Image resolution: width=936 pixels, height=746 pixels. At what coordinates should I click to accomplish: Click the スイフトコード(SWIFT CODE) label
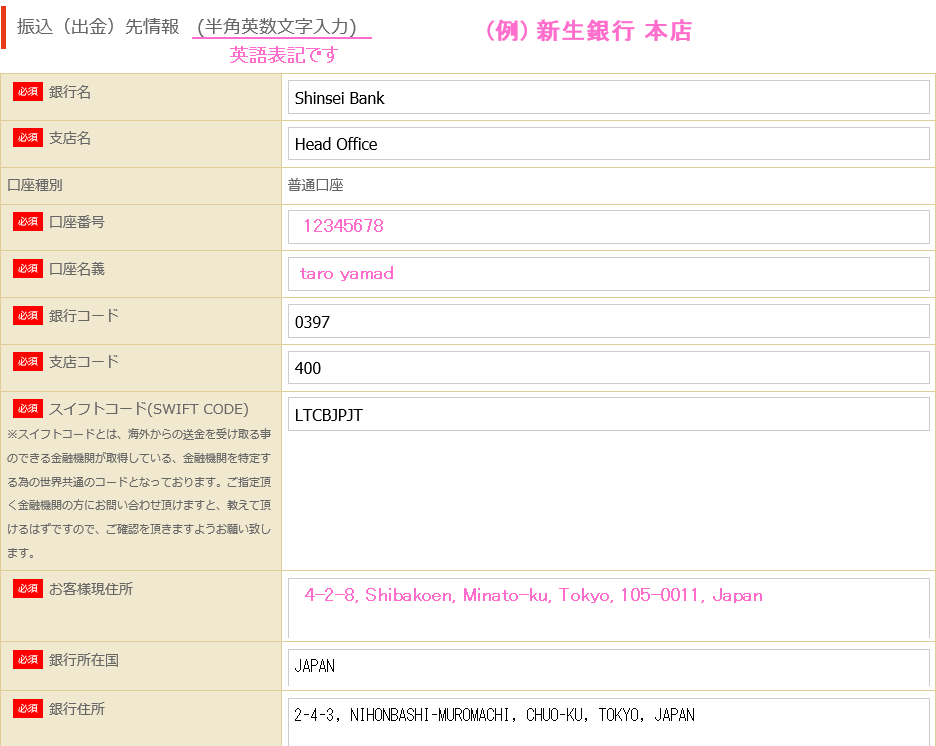(x=149, y=409)
